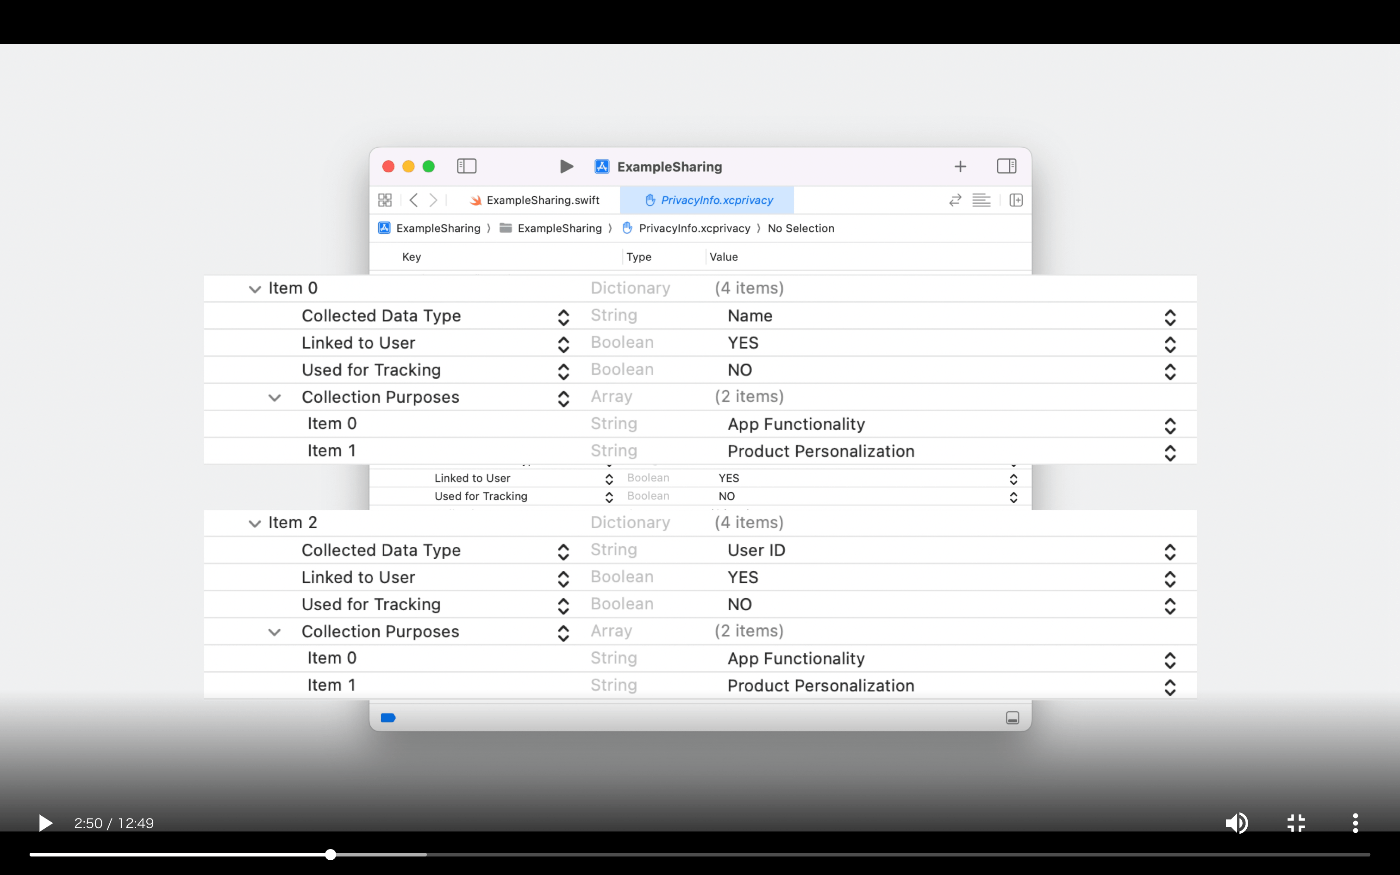Click PrivacyInfo.xcprivacy breadcrumb
The width and height of the screenshot is (1400, 875).
[686, 228]
